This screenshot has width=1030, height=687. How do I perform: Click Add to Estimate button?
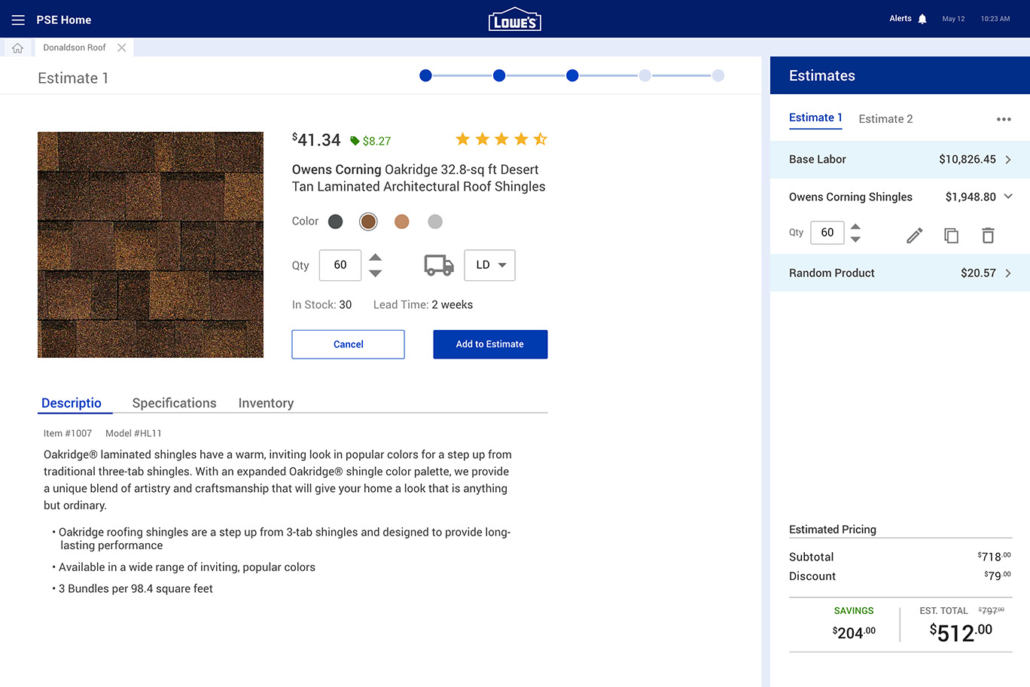click(x=490, y=344)
